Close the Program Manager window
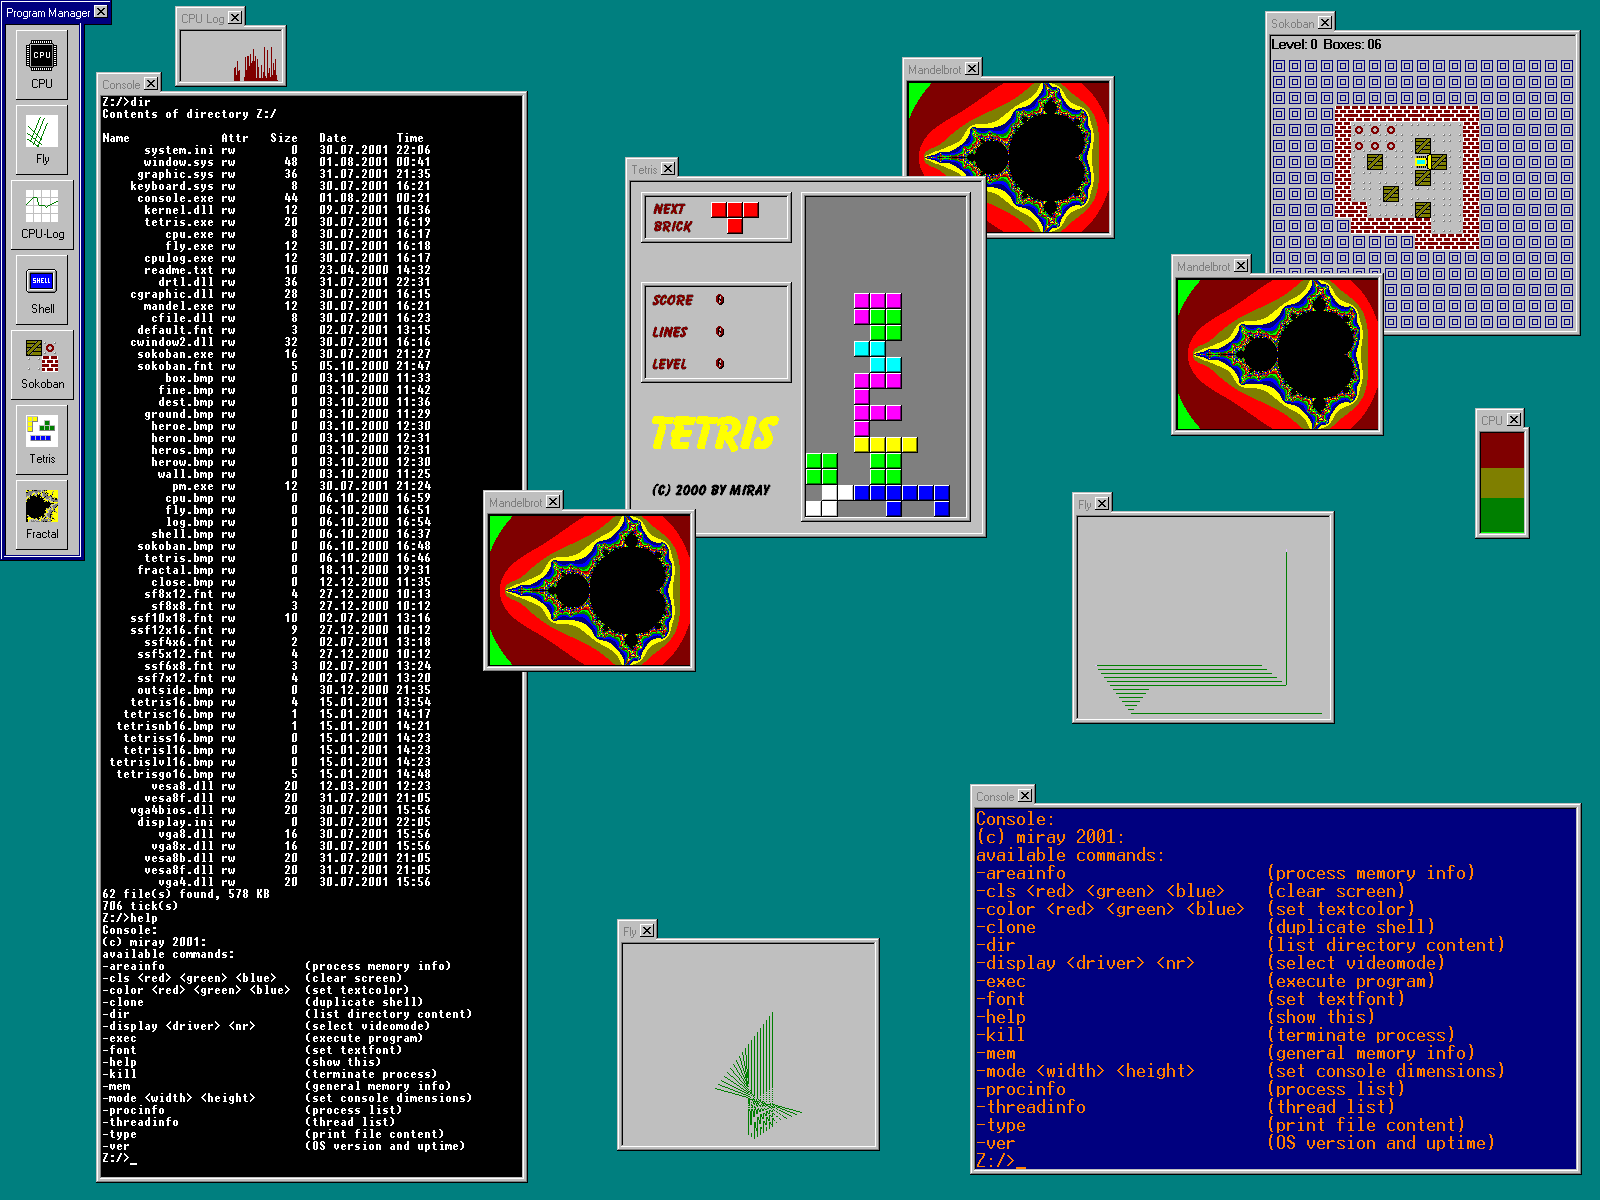 click(101, 12)
